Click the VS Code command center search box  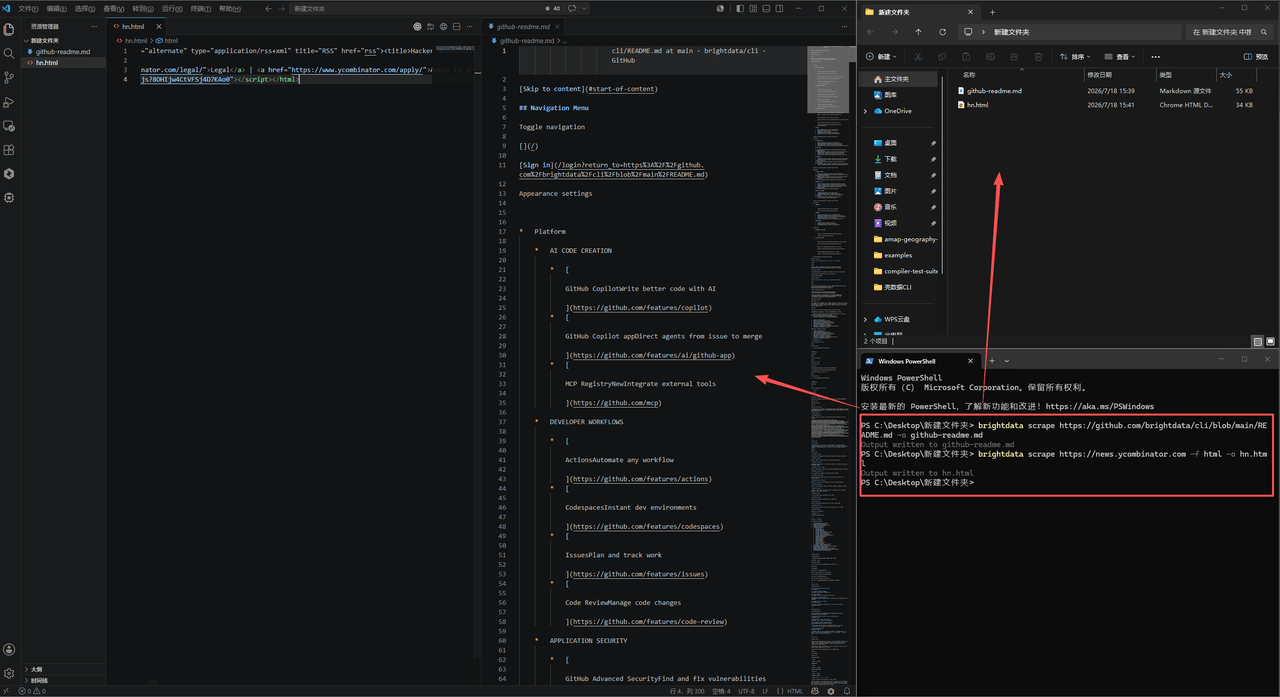click(438, 8)
